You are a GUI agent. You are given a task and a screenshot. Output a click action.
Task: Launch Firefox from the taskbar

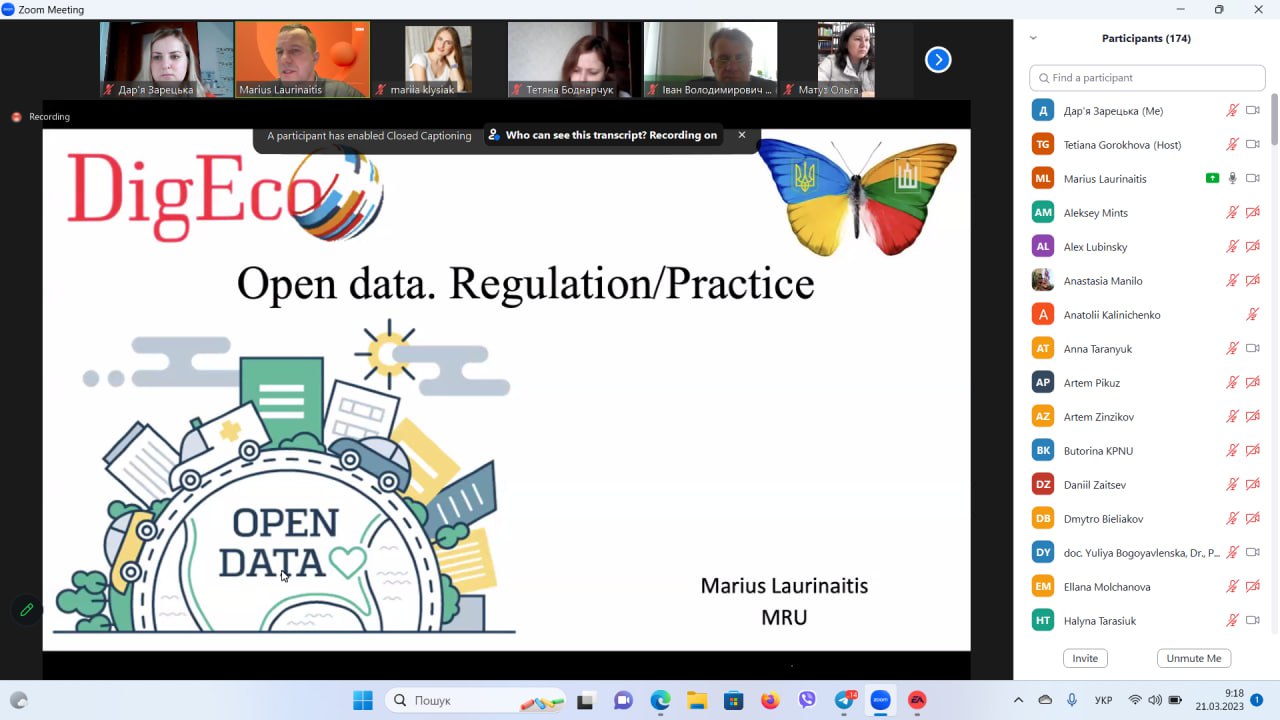(x=770, y=700)
